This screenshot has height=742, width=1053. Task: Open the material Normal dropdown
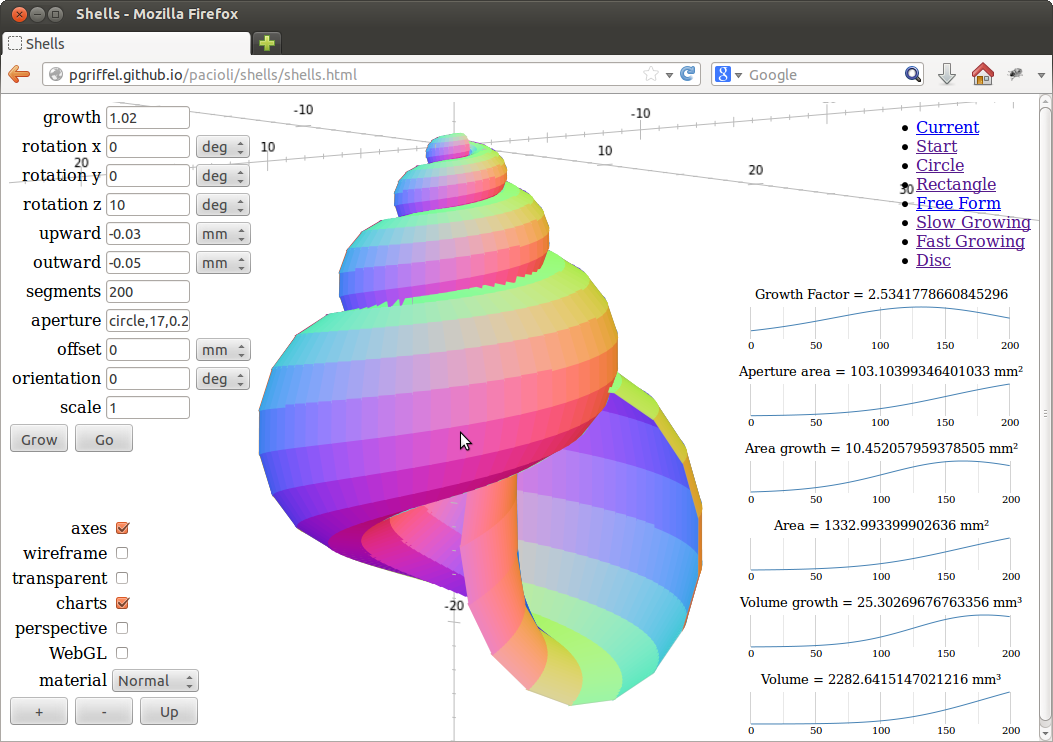[x=155, y=680]
